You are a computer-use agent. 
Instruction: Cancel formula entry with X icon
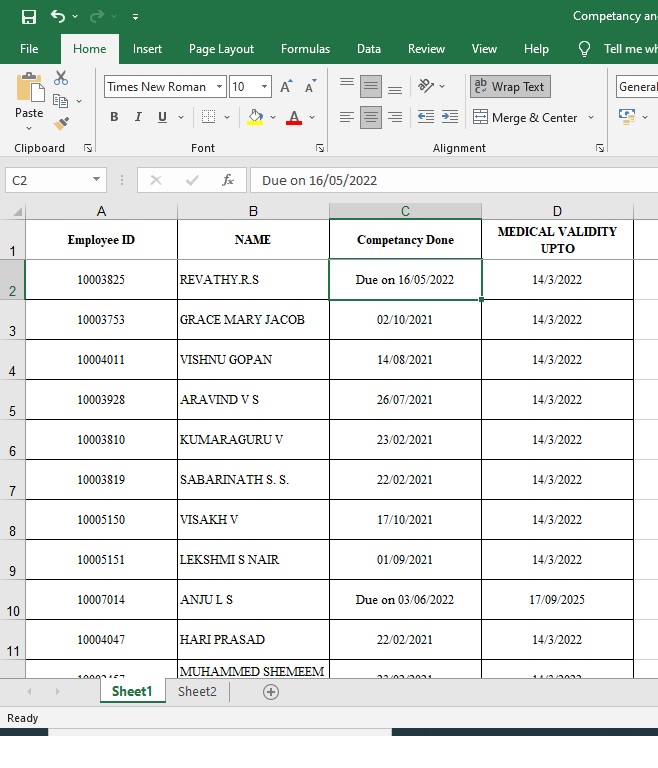tap(156, 180)
